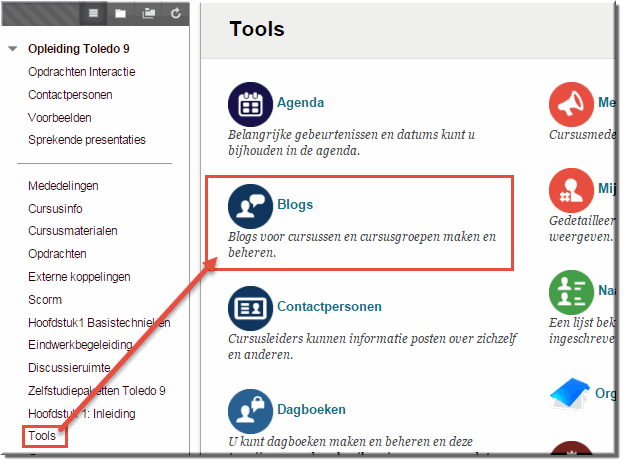Viewport: 624px width, 463px height.
Task: Open Externe koppelingen menu item
Action: tap(79, 277)
